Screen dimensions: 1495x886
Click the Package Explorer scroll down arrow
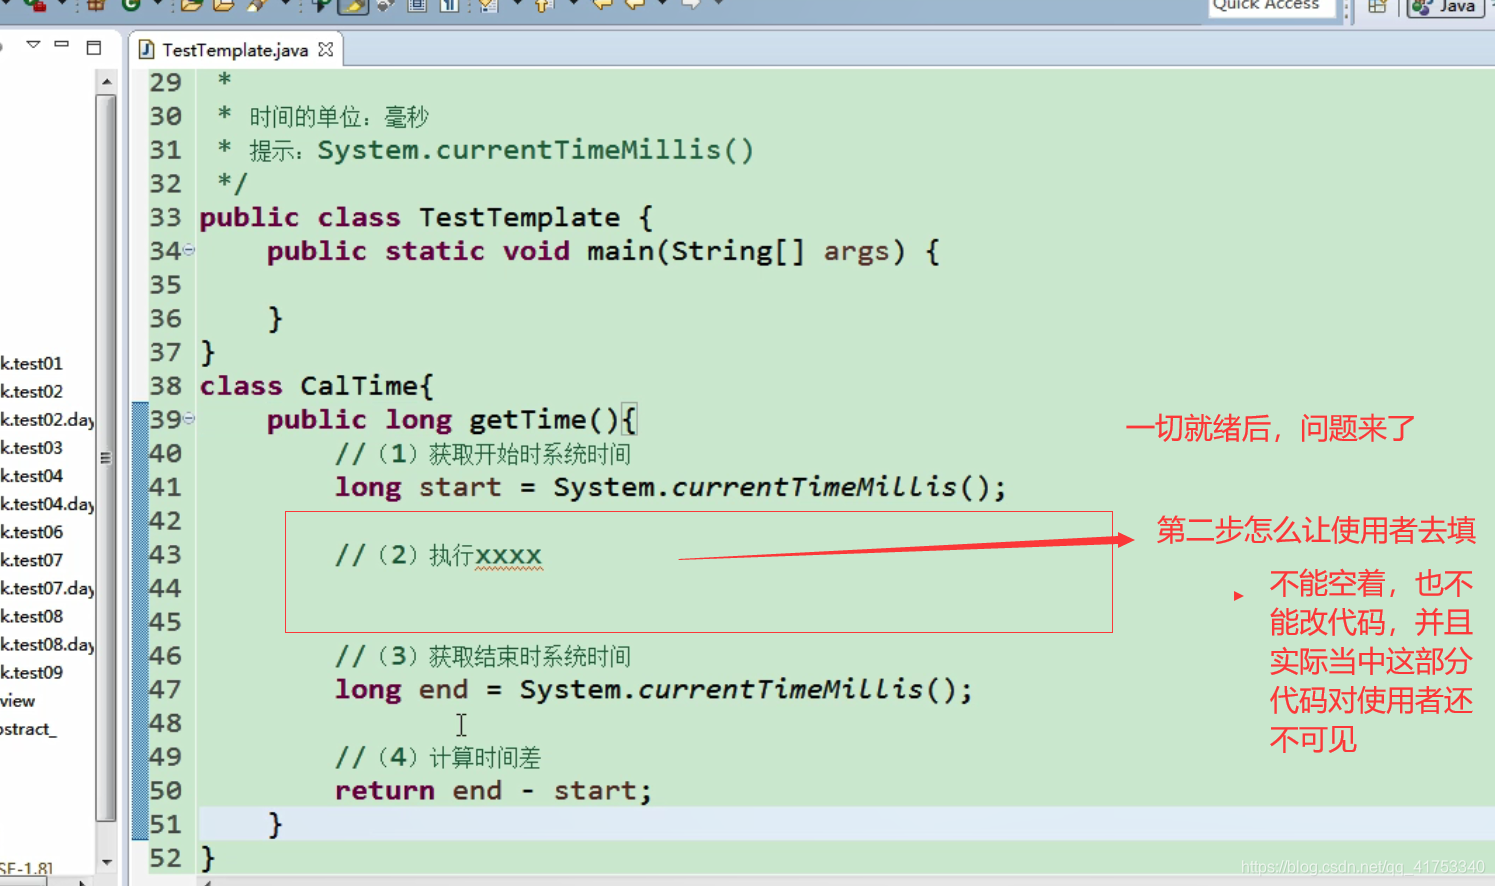point(106,861)
